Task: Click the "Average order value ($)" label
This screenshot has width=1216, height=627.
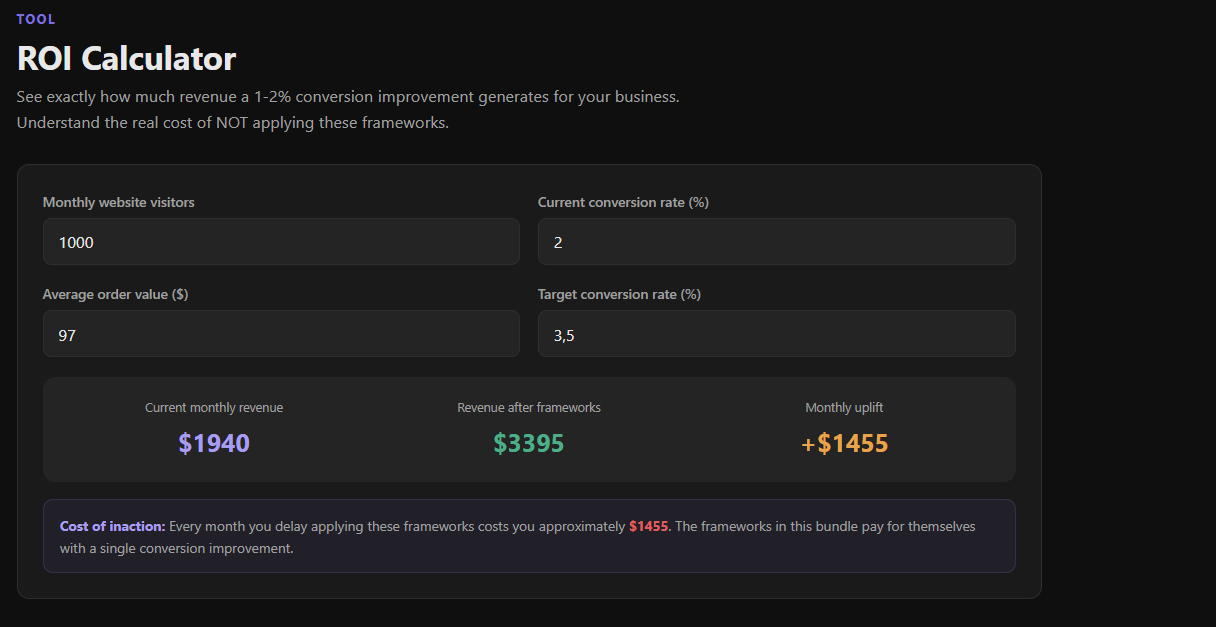Action: pos(115,294)
